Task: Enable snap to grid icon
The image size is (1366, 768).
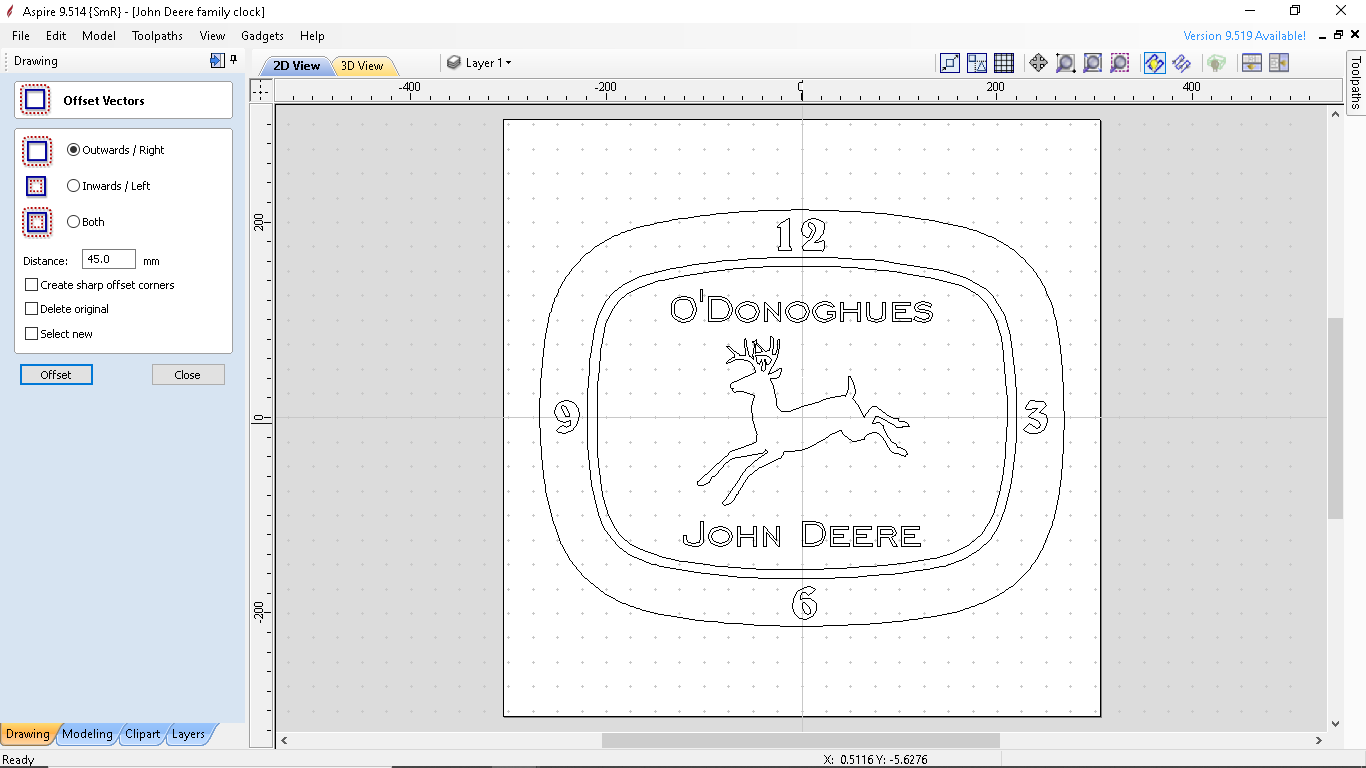Action: [1003, 62]
